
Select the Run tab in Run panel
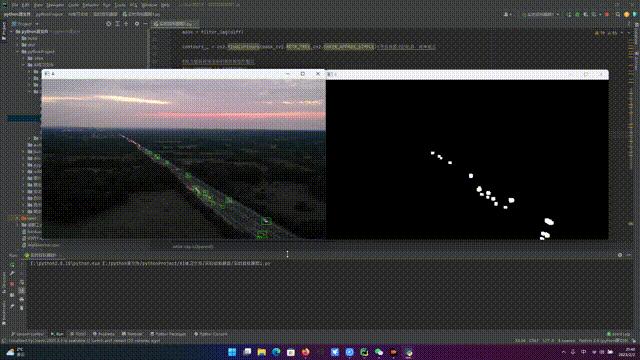tap(40, 255)
